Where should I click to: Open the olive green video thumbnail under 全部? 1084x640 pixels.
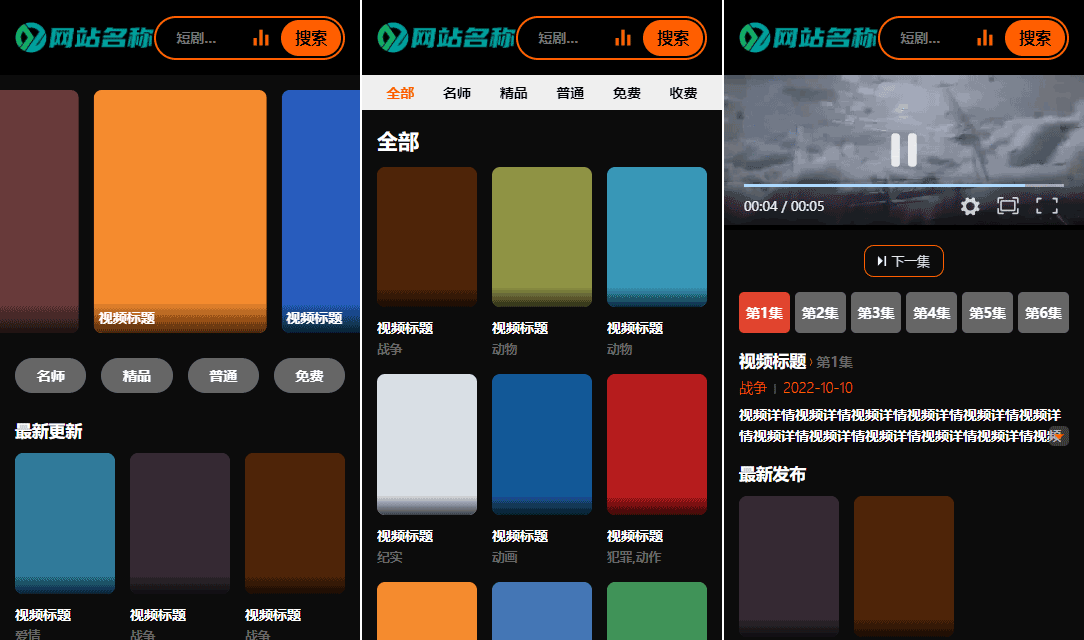coord(542,236)
